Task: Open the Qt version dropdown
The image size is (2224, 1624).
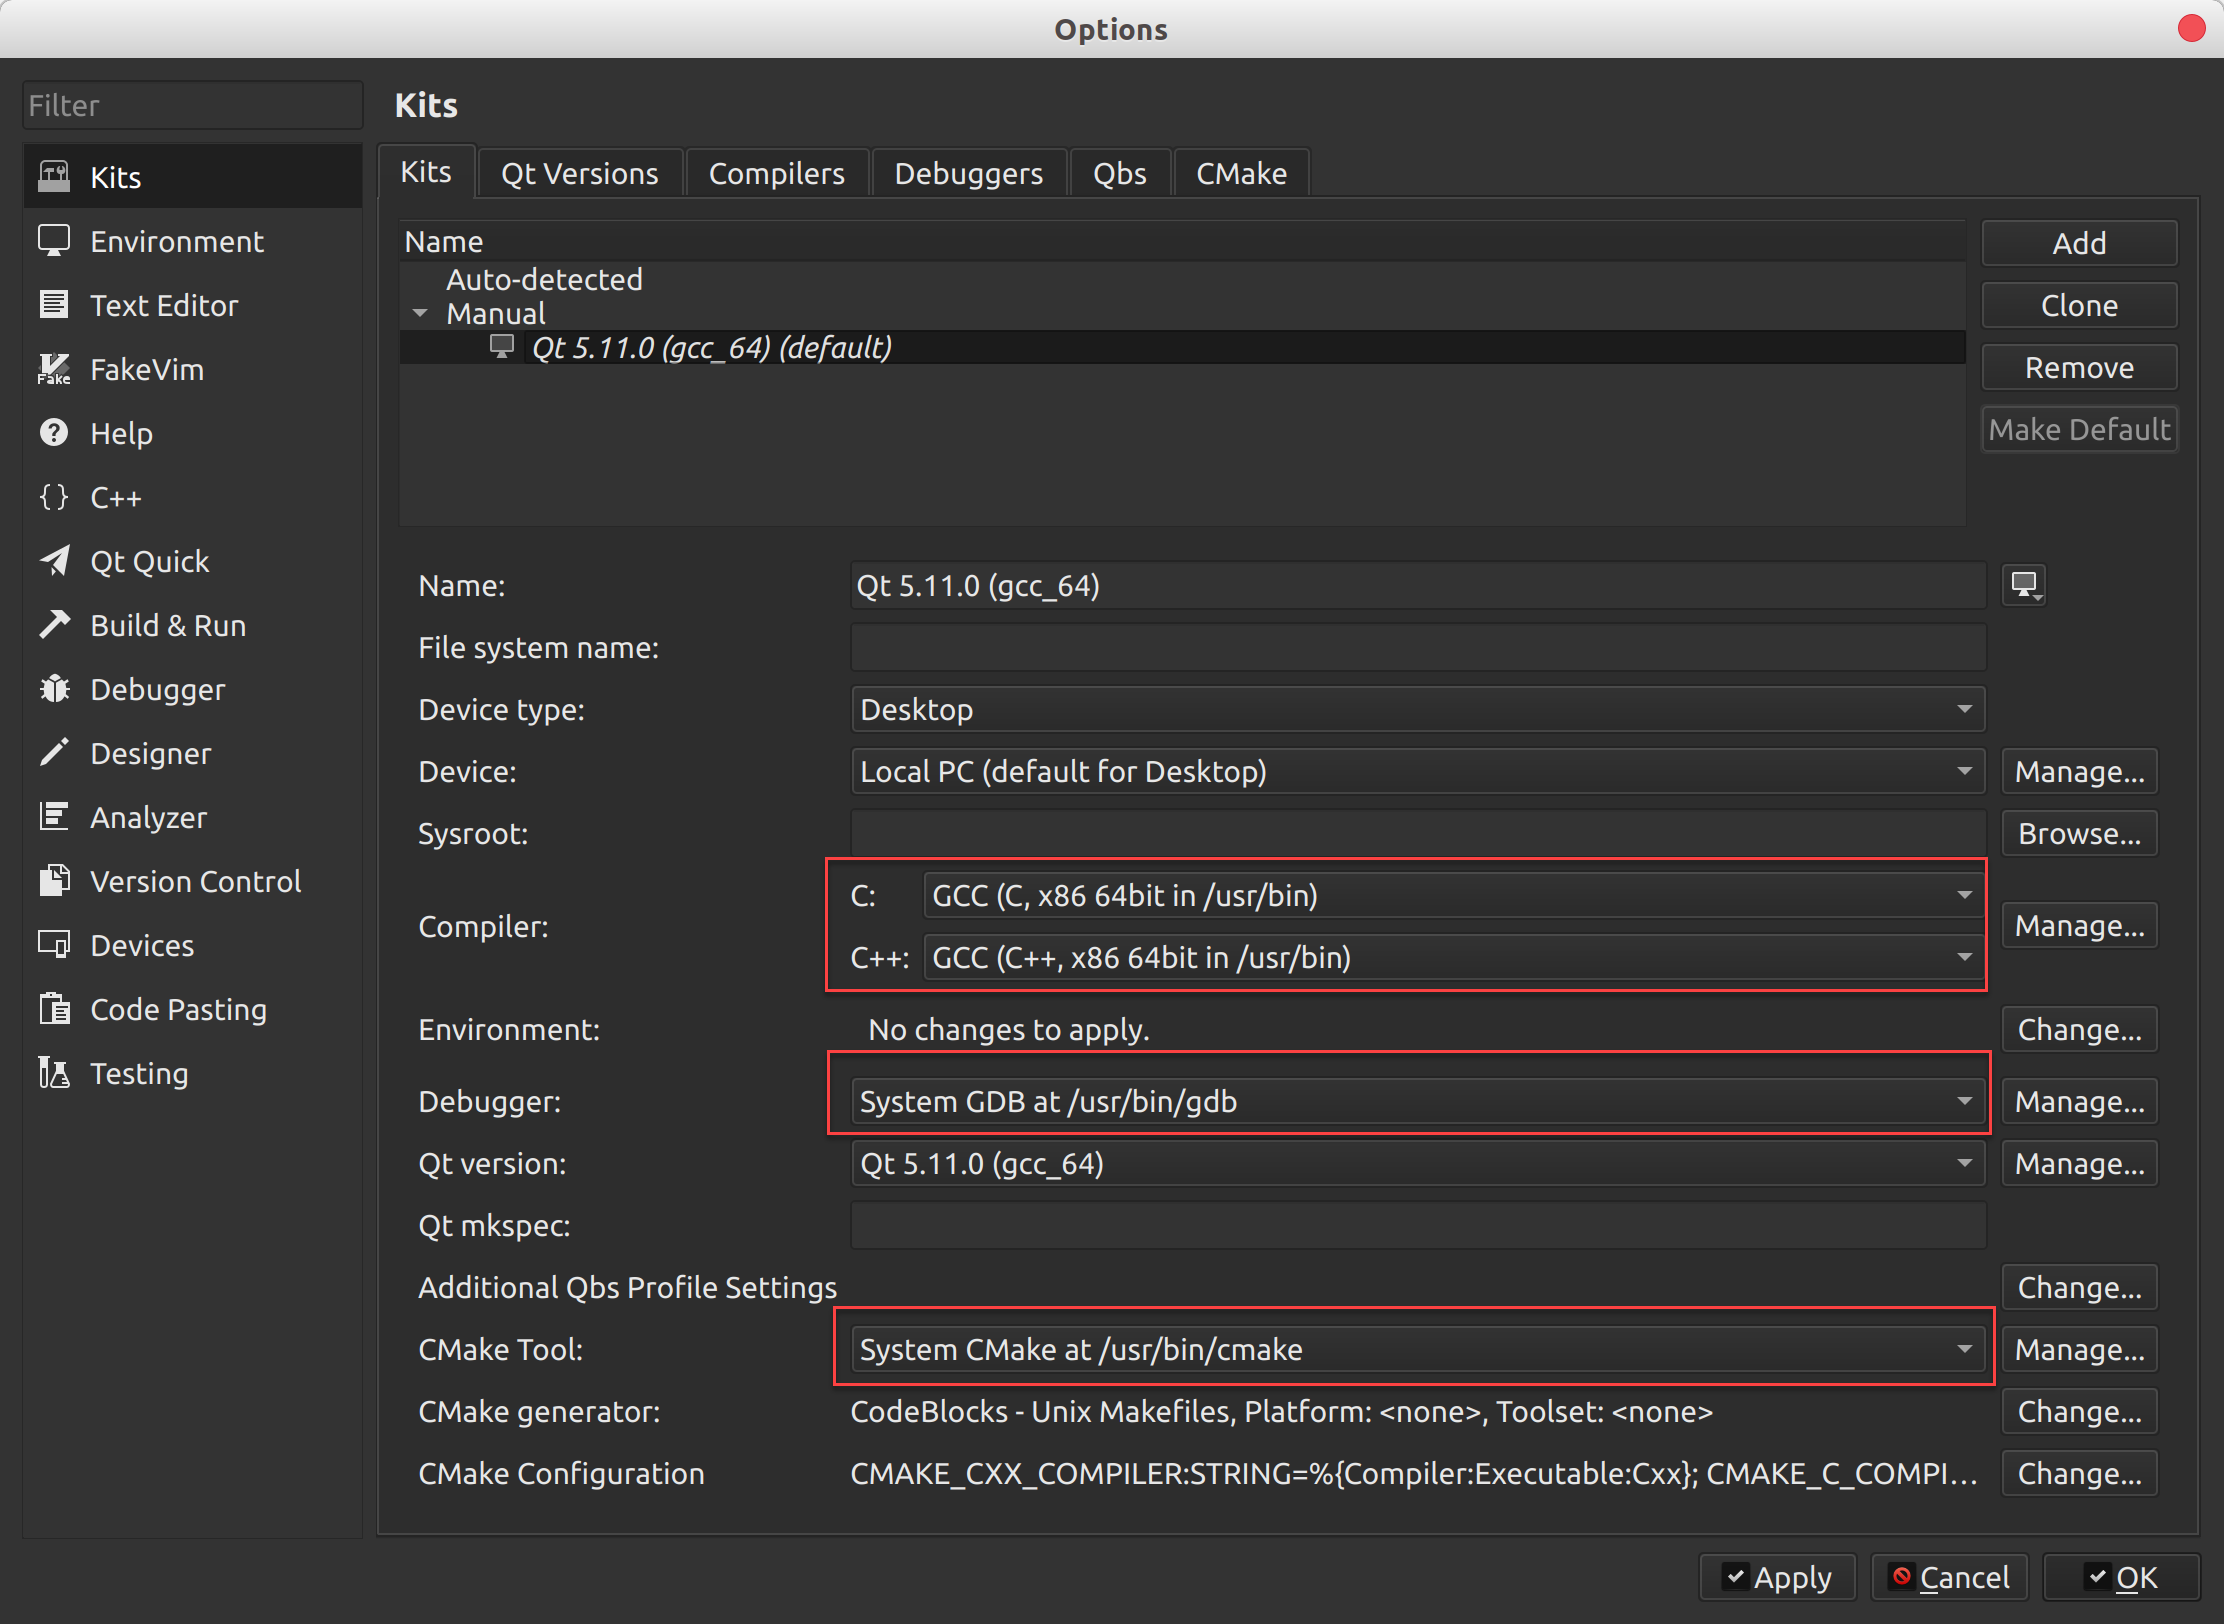Action: (1418, 1163)
